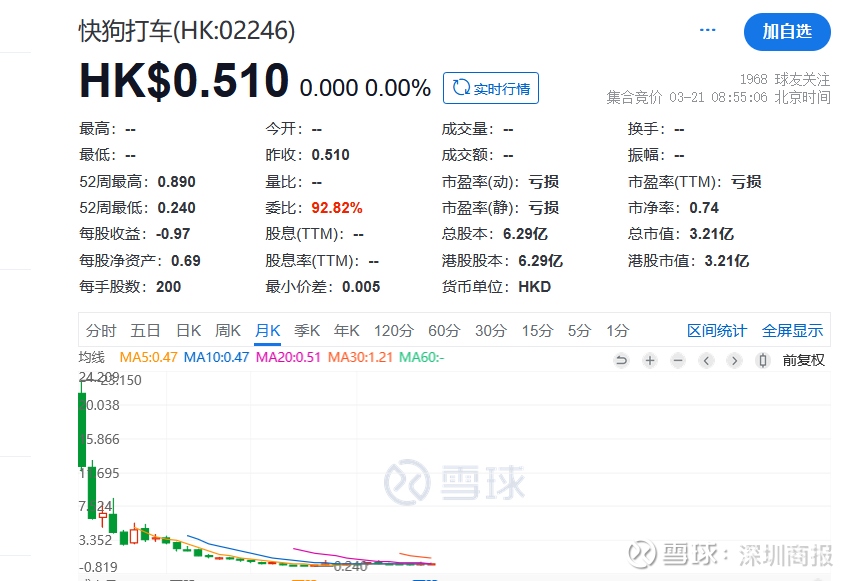Click the 加自选 button
Image resolution: width=858 pixels, height=581 pixels.
point(787,32)
